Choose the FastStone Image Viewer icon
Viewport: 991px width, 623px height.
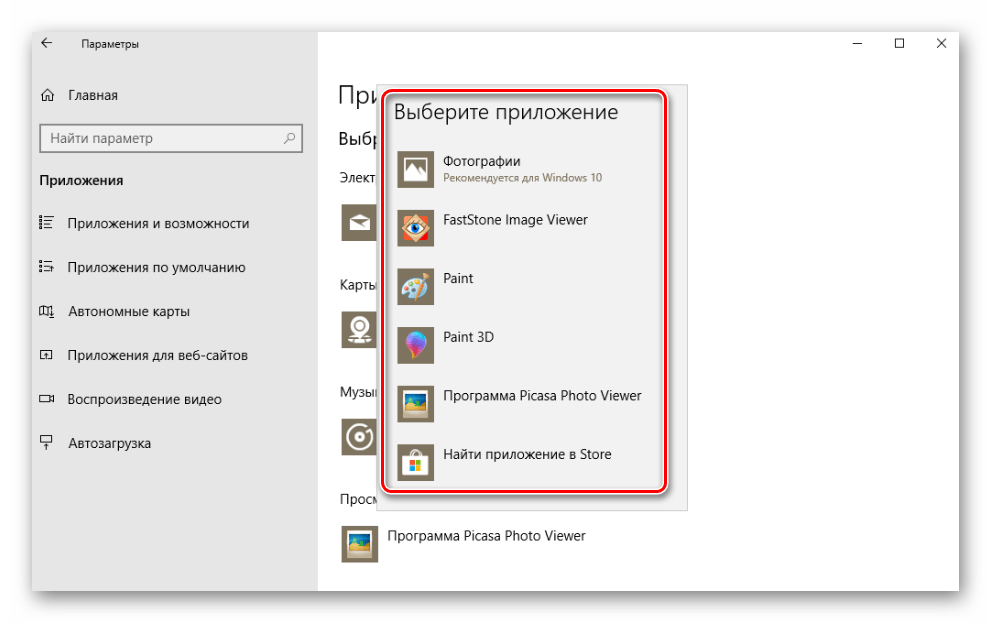pyautogui.click(x=415, y=228)
